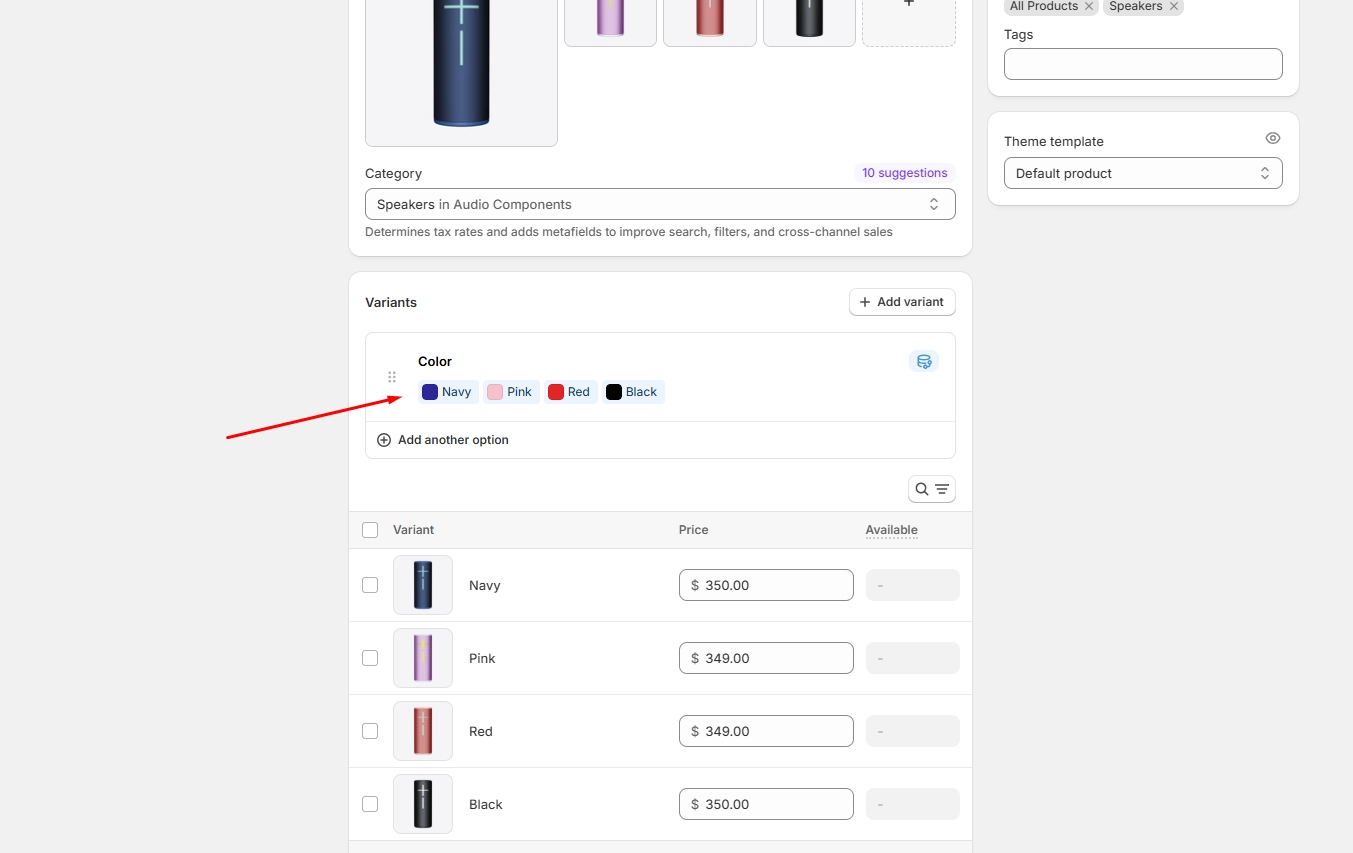Screen dimensions: 1353x853
Task: Open the Black variant thumbnail image
Action: pos(423,804)
